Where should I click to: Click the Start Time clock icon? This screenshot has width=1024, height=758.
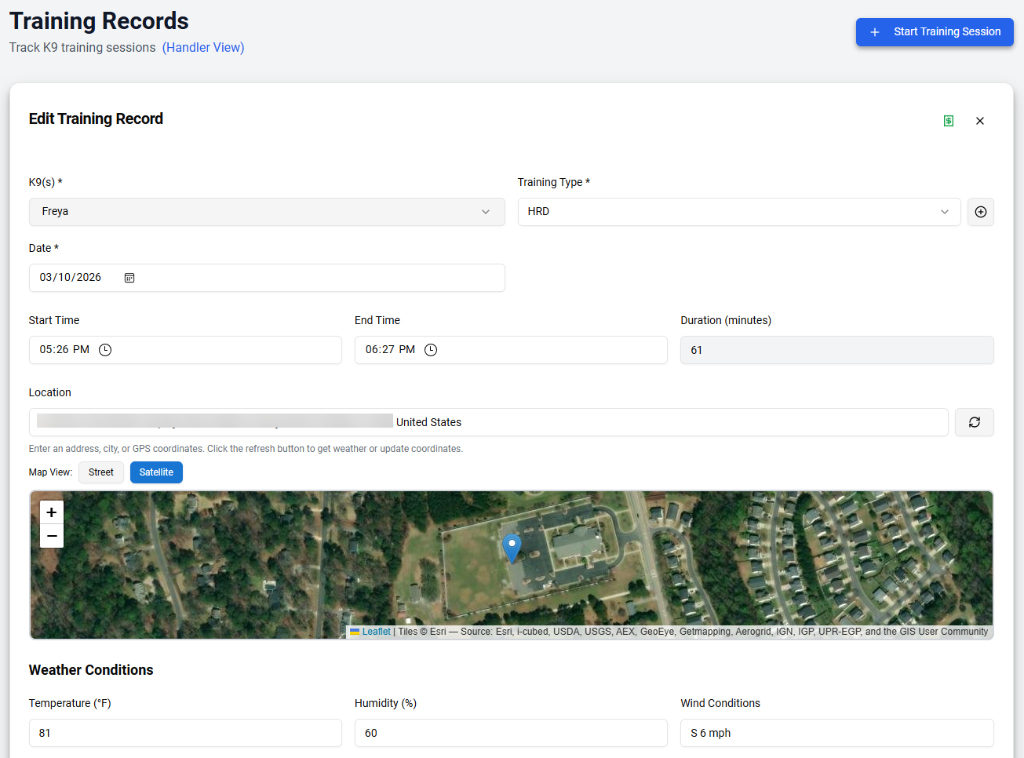[x=105, y=350]
